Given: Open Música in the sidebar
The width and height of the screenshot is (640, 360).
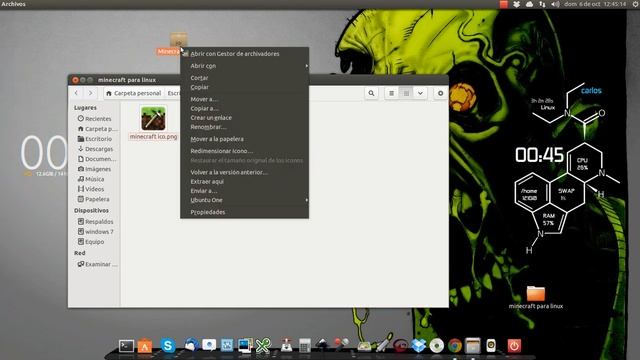Looking at the screenshot, I should [x=91, y=179].
